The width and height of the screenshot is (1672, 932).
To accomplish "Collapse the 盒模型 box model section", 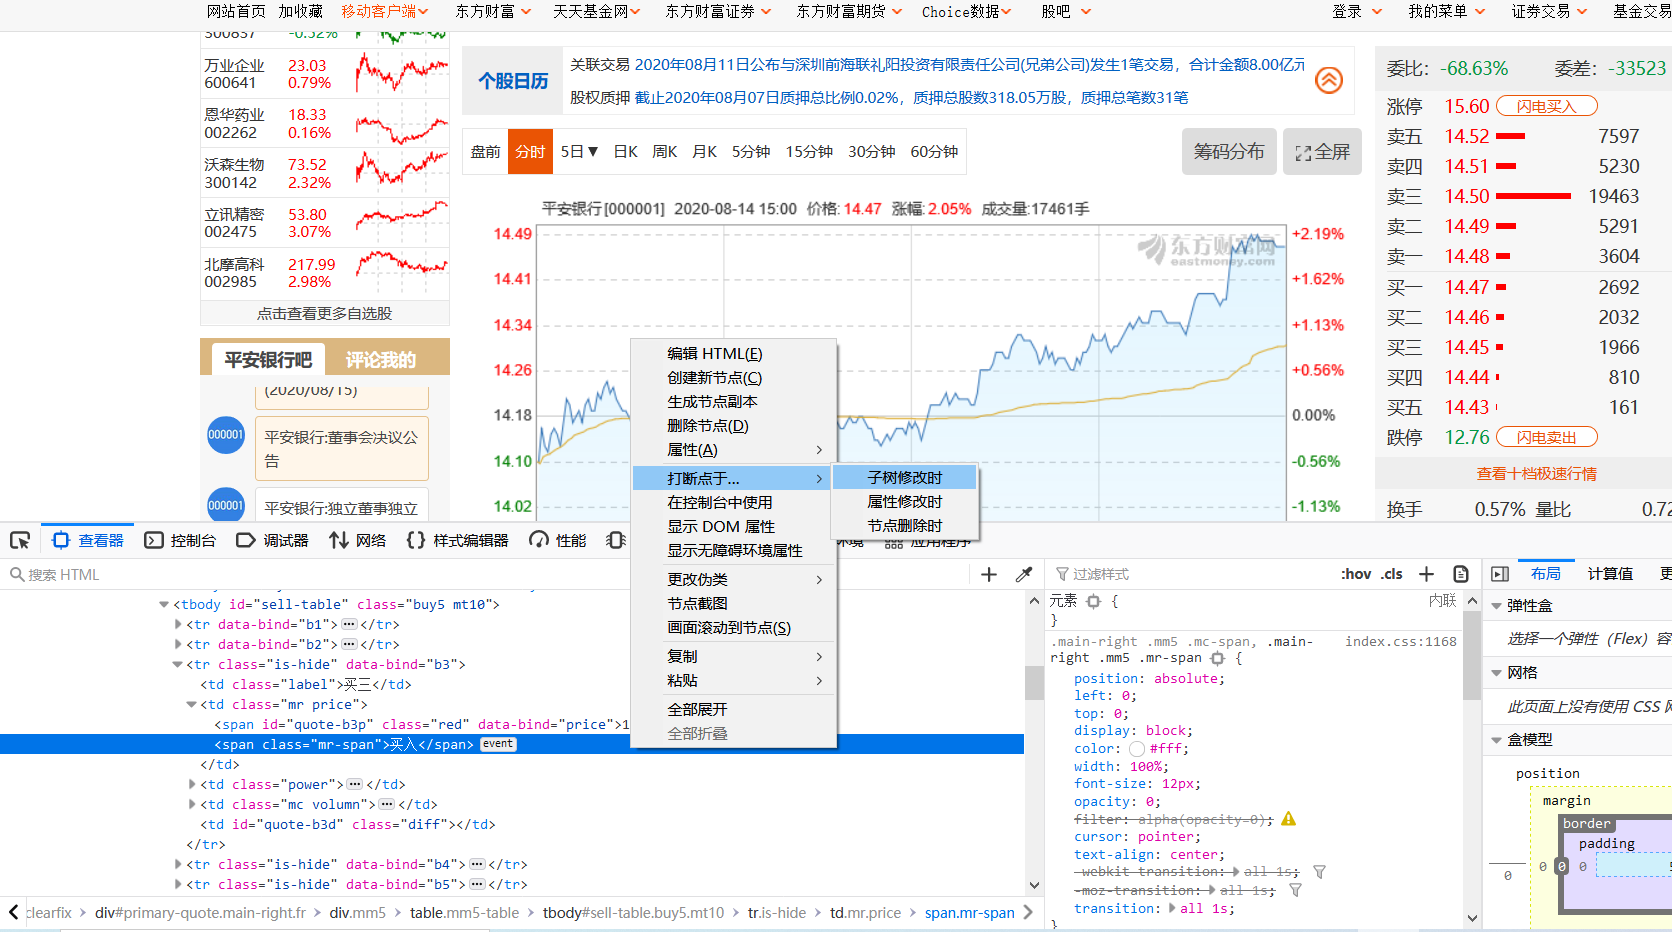I will 1497,740.
